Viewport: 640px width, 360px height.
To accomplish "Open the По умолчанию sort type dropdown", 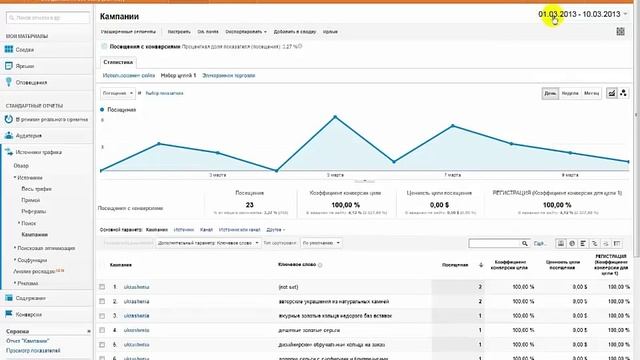I will (x=321, y=243).
